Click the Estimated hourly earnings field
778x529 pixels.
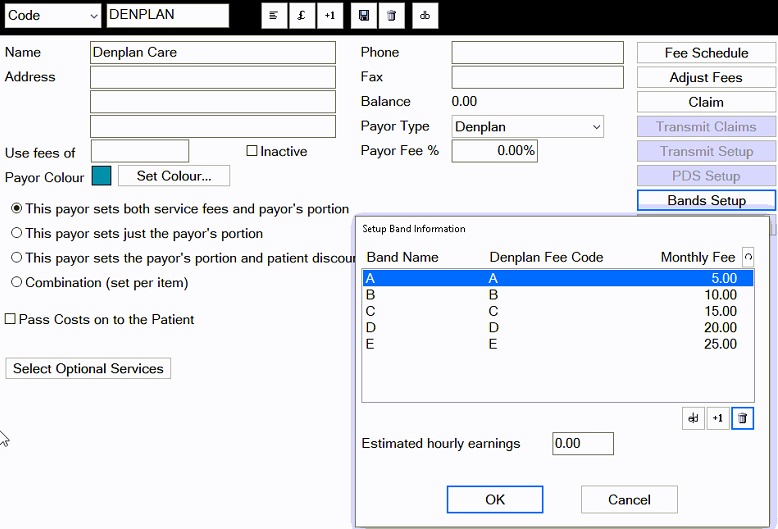(582, 443)
